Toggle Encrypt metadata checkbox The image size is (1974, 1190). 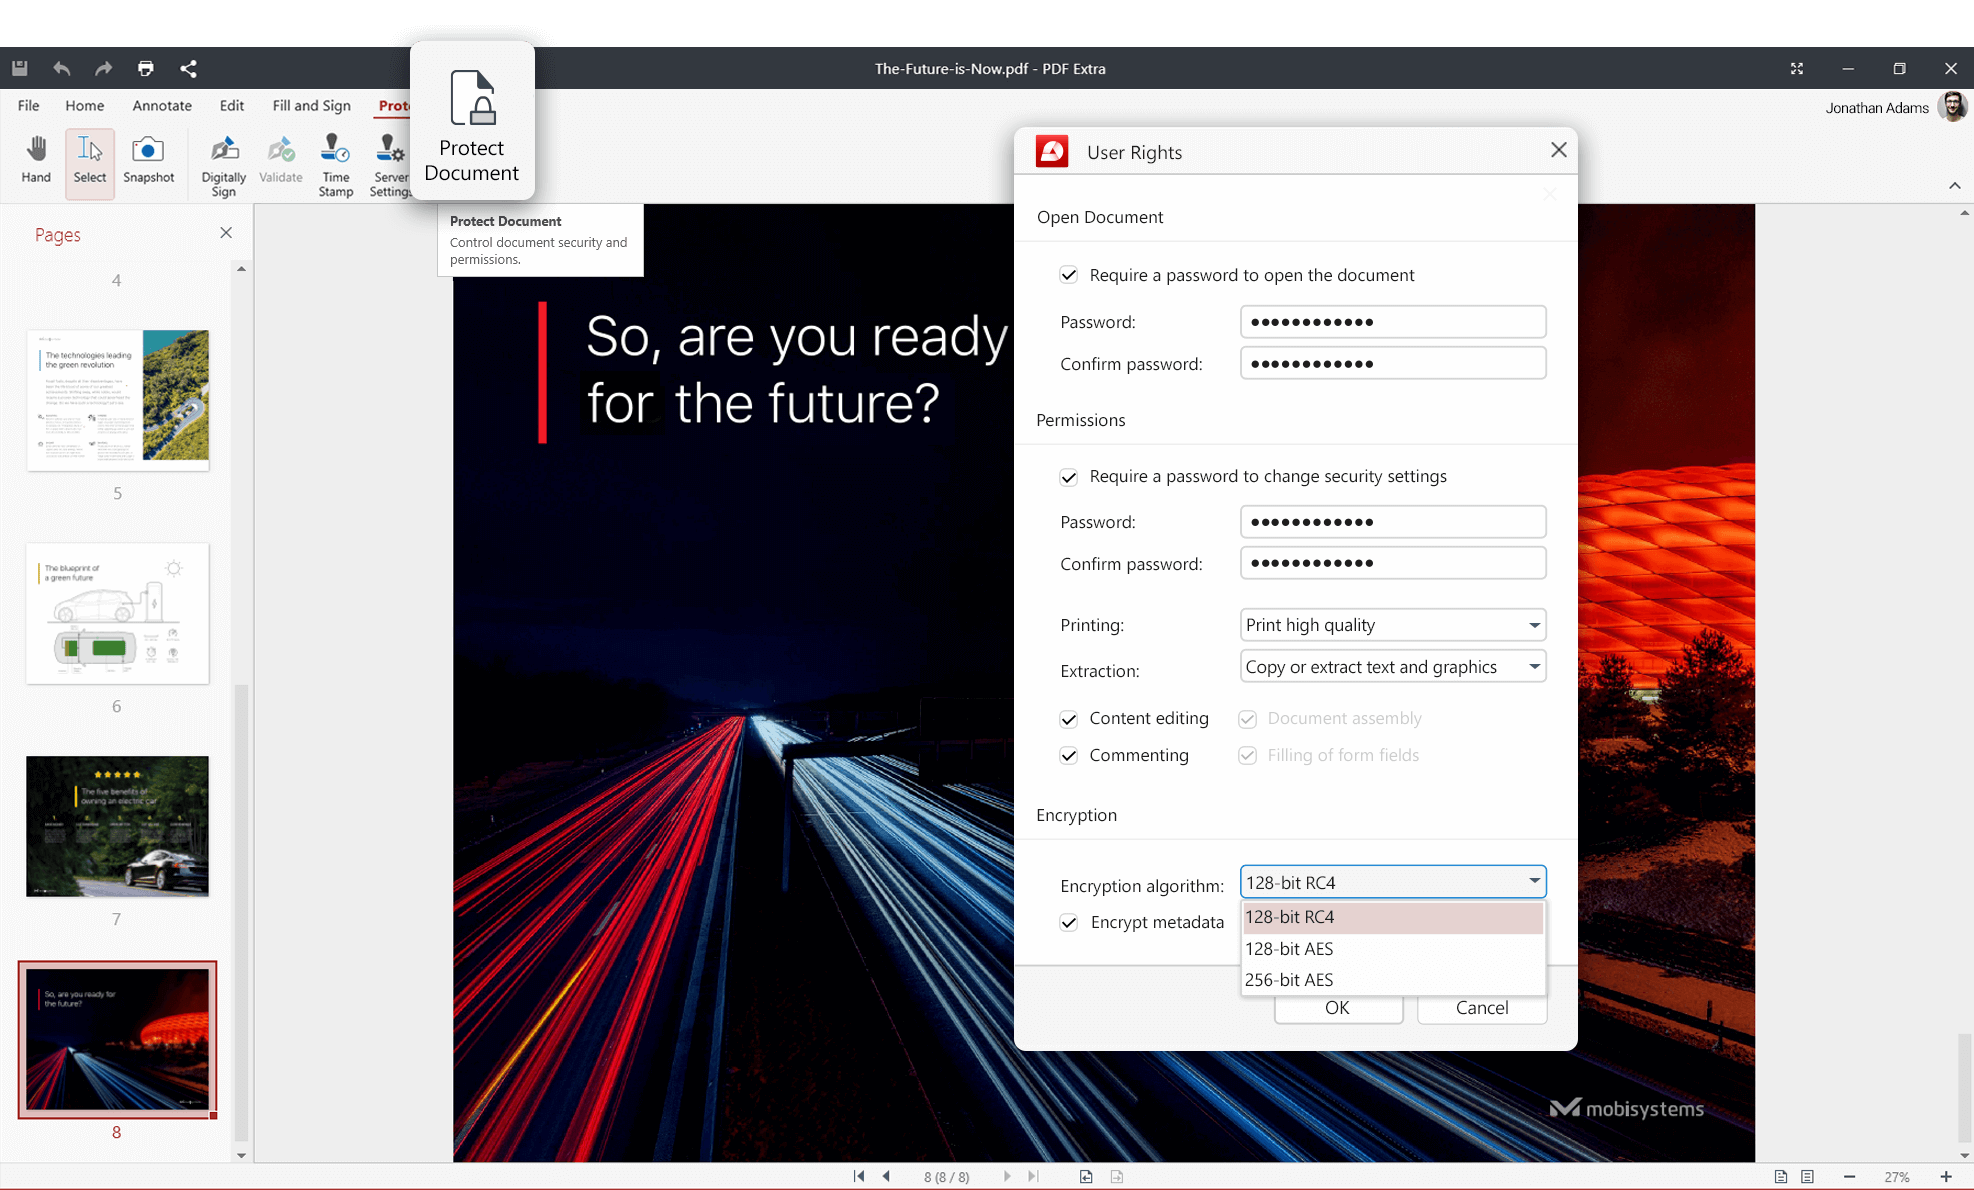tap(1069, 922)
